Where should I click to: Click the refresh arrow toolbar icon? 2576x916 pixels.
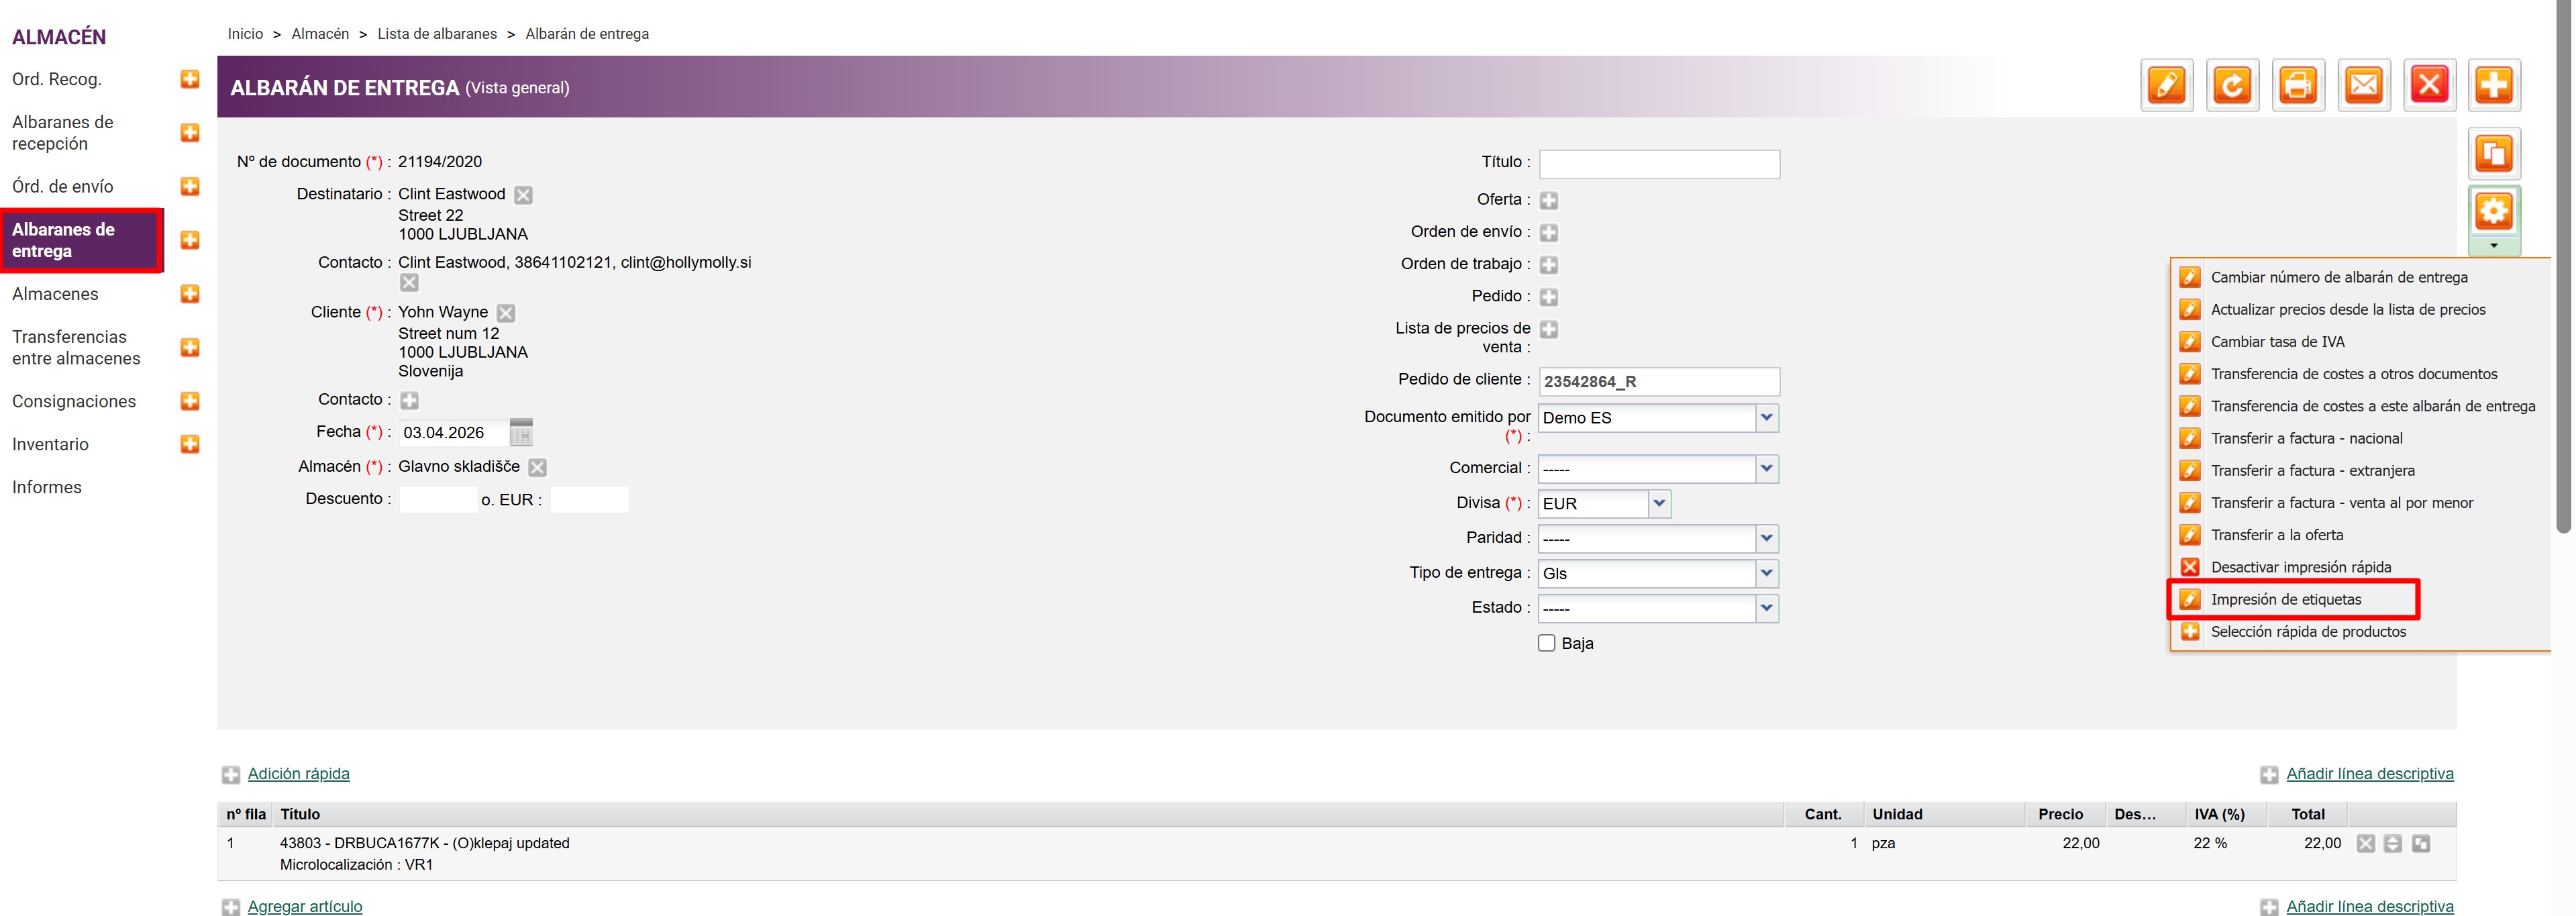(2232, 85)
